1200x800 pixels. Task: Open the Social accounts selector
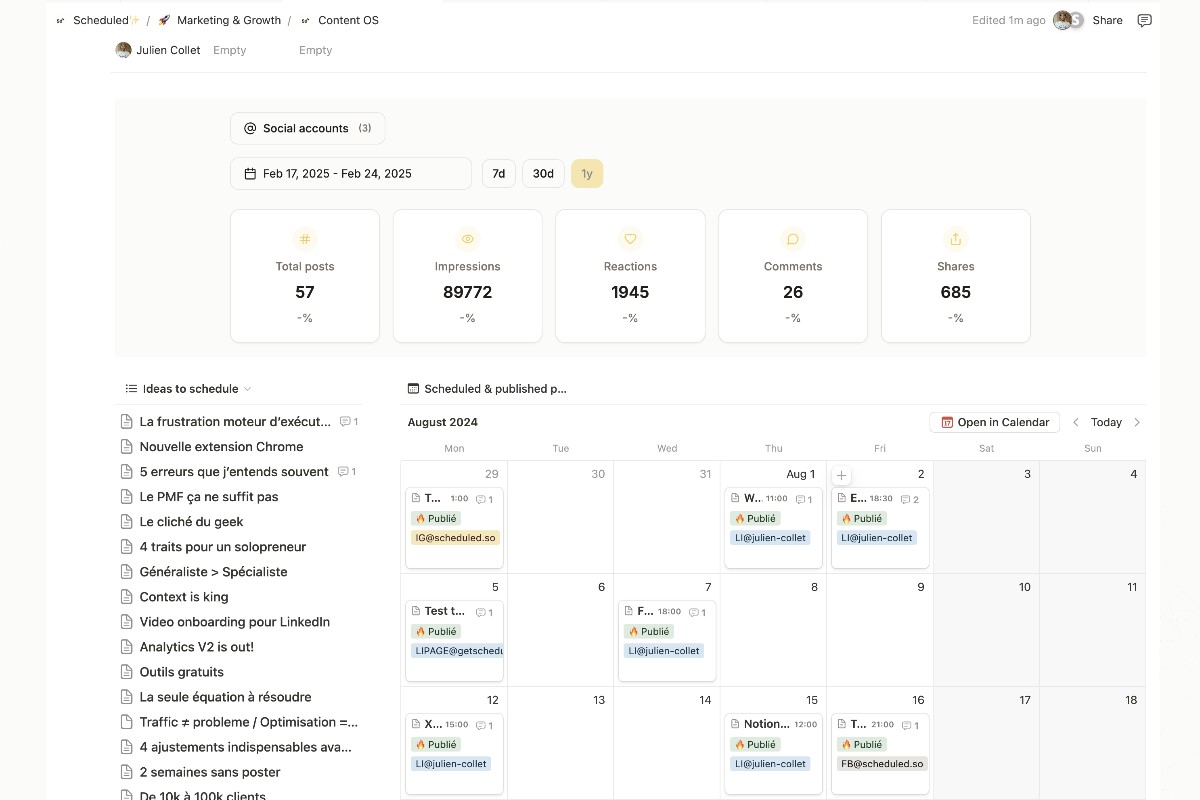307,128
